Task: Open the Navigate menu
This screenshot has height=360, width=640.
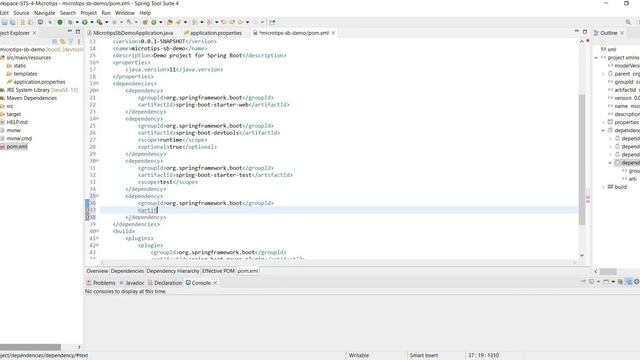Action: pyautogui.click(x=44, y=13)
